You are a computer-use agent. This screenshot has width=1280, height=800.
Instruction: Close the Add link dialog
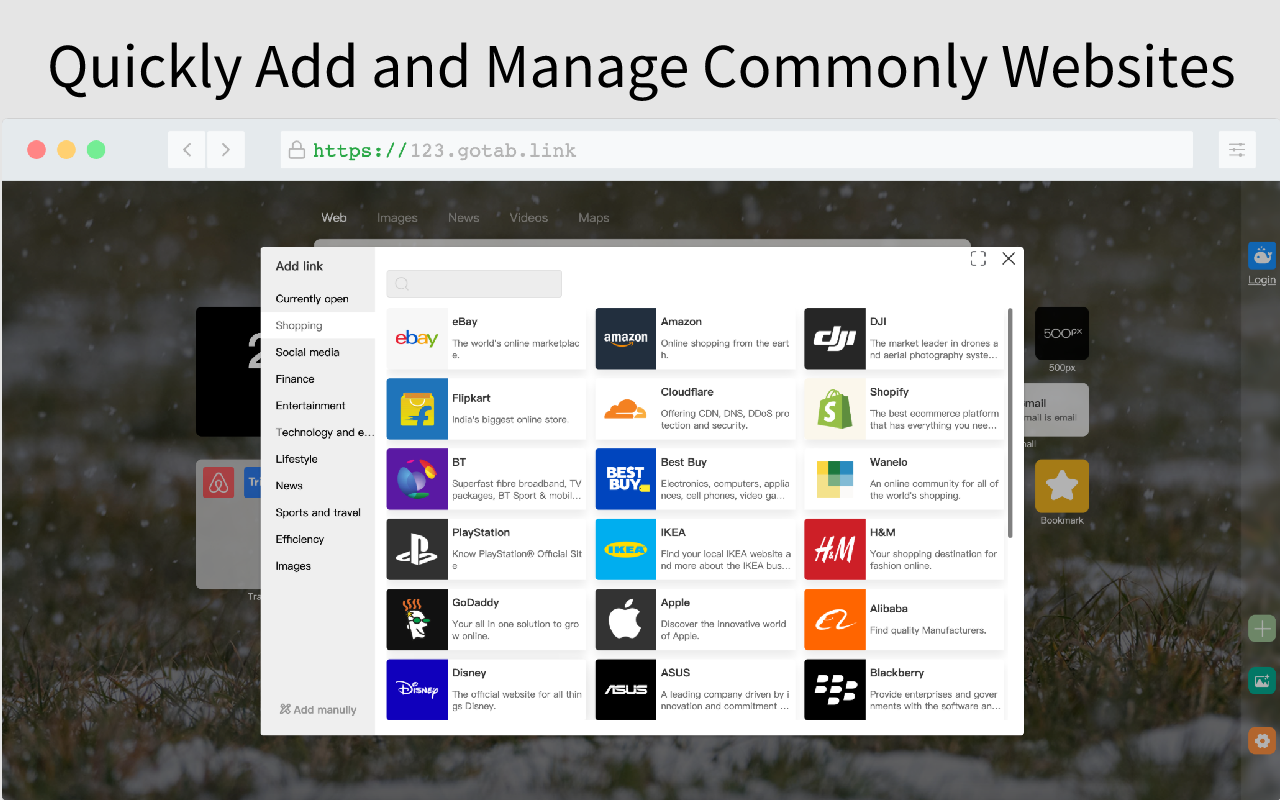(x=1008, y=259)
